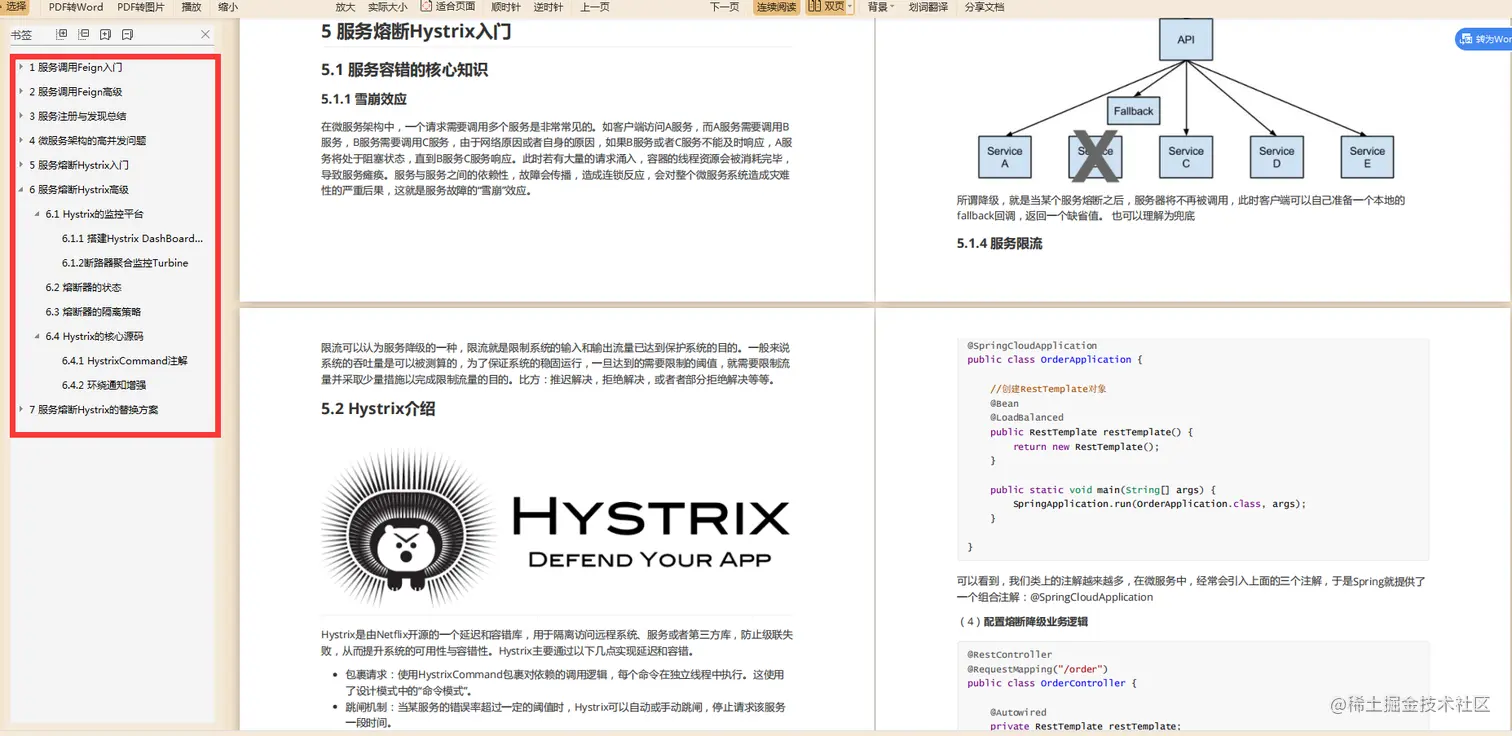Expand bookmark 5 服务熔断Hystrix入门 arrow
The width and height of the screenshot is (1512, 736).
[21, 165]
